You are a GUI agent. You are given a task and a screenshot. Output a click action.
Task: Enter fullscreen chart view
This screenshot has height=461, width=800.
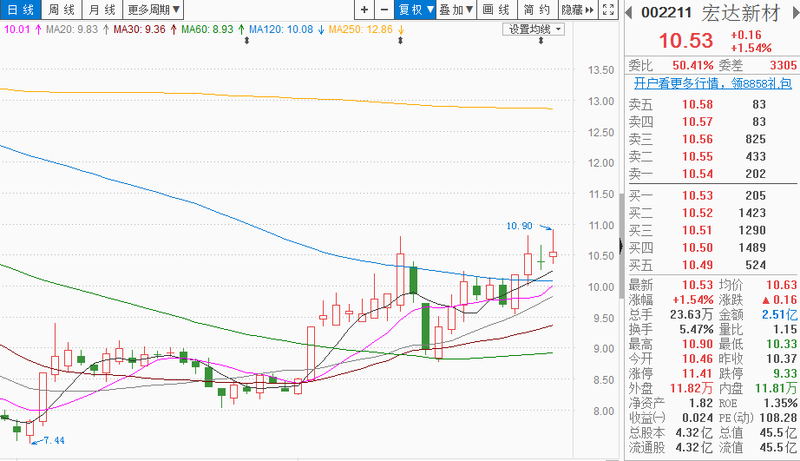(609, 10)
